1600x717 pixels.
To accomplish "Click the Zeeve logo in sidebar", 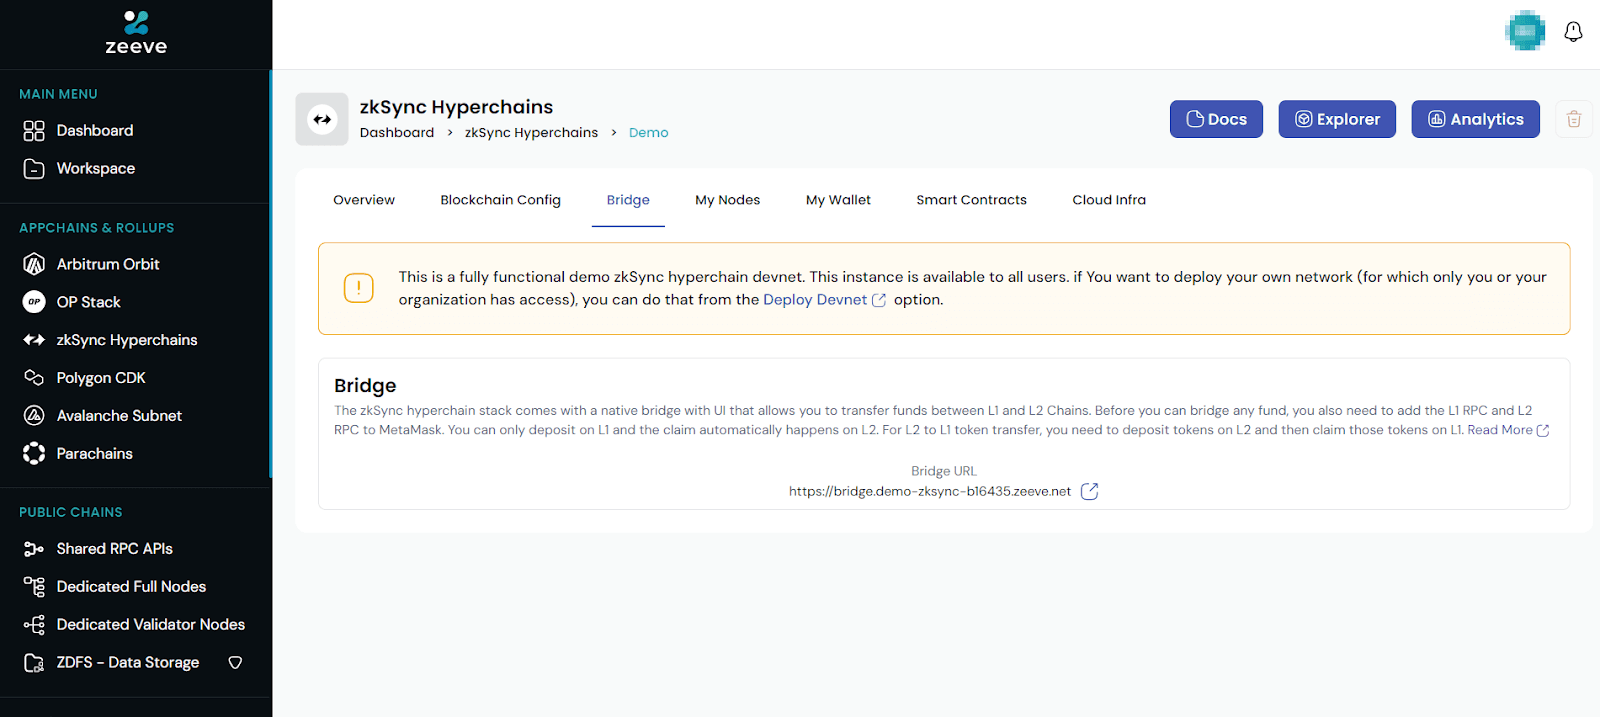I will pyautogui.click(x=136, y=33).
